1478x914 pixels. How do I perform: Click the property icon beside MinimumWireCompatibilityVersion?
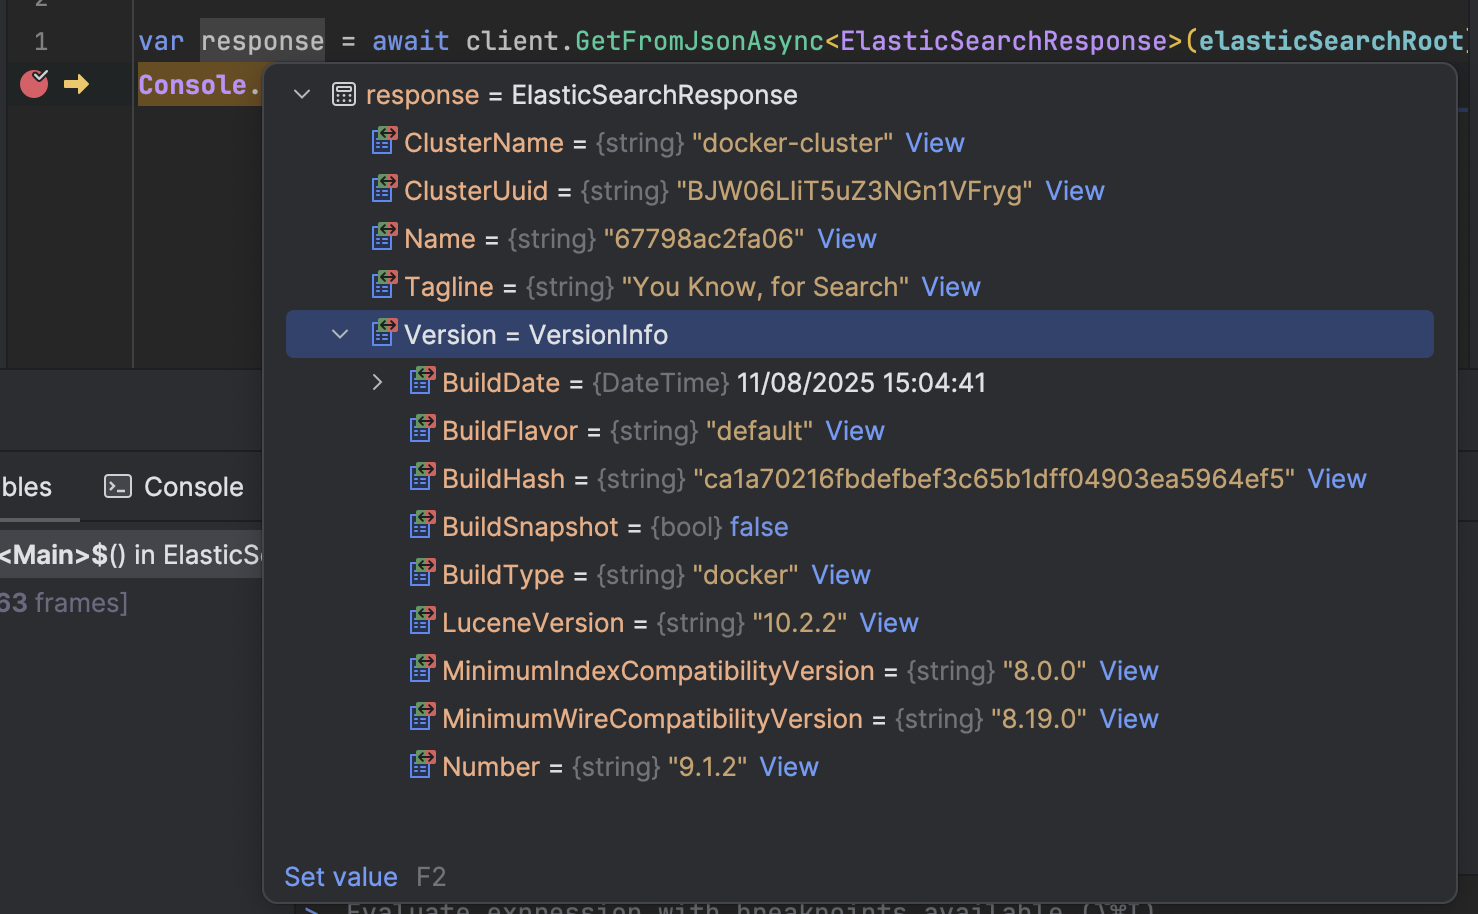[x=421, y=717]
